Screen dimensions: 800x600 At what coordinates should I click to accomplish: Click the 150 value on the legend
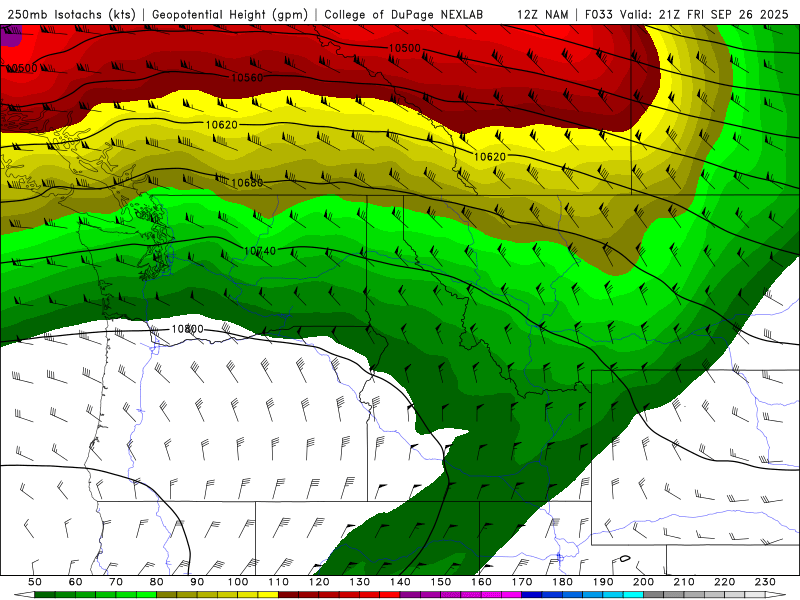(441, 582)
